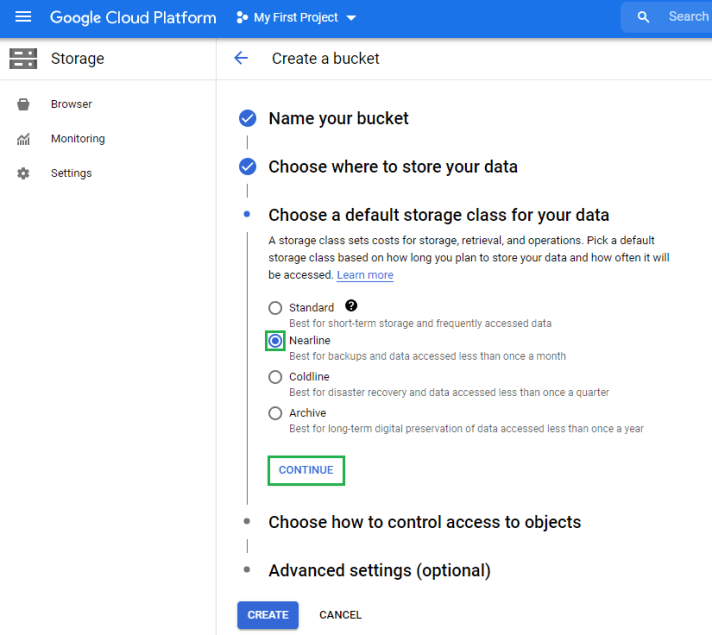Click the Monitoring chart icon
The height and width of the screenshot is (635, 712).
24,139
